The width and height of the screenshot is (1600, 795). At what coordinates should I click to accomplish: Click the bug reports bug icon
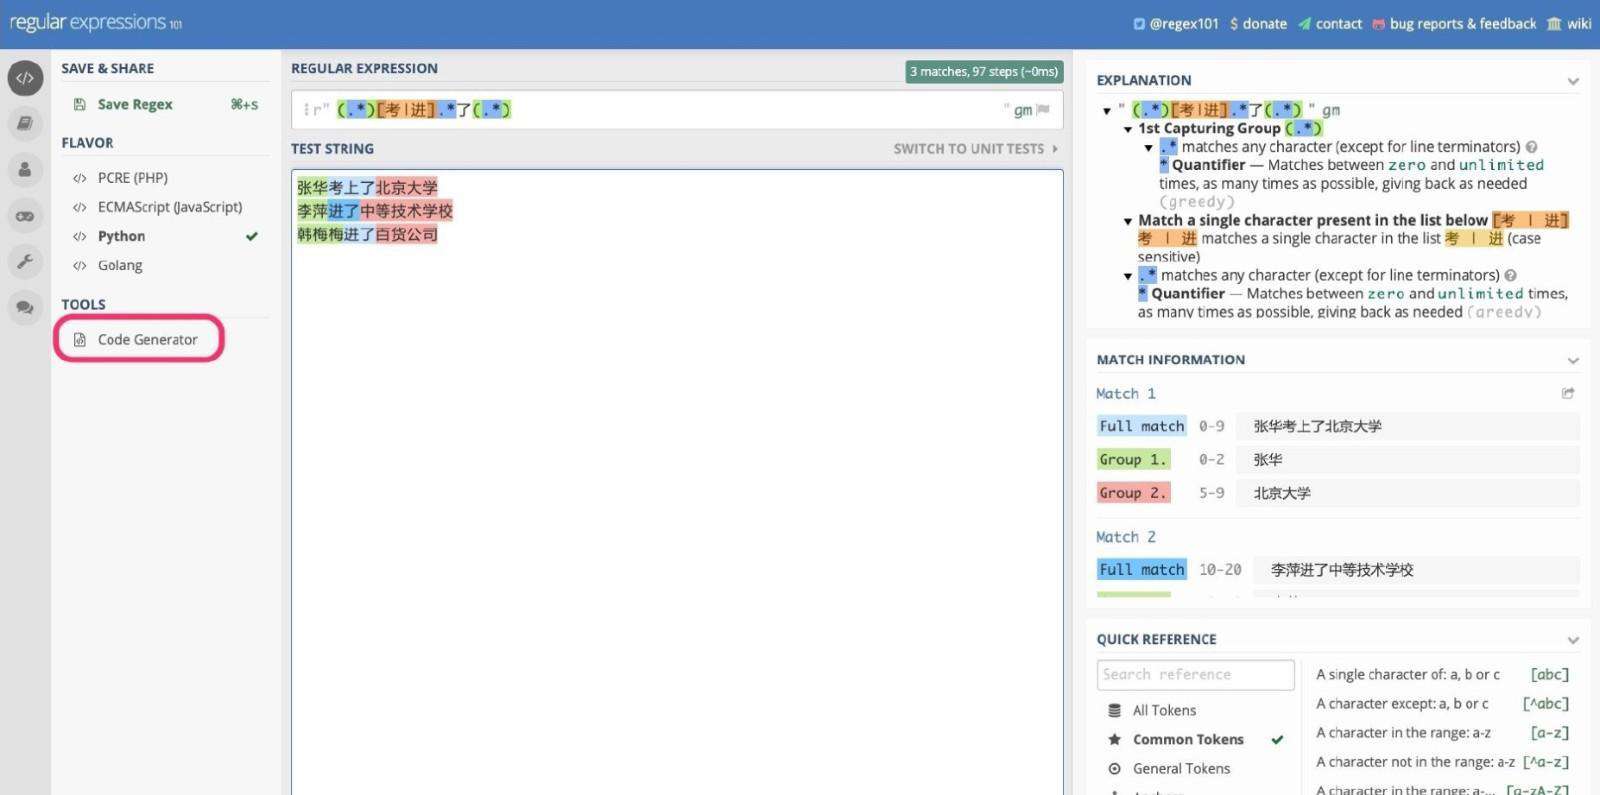click(1379, 24)
